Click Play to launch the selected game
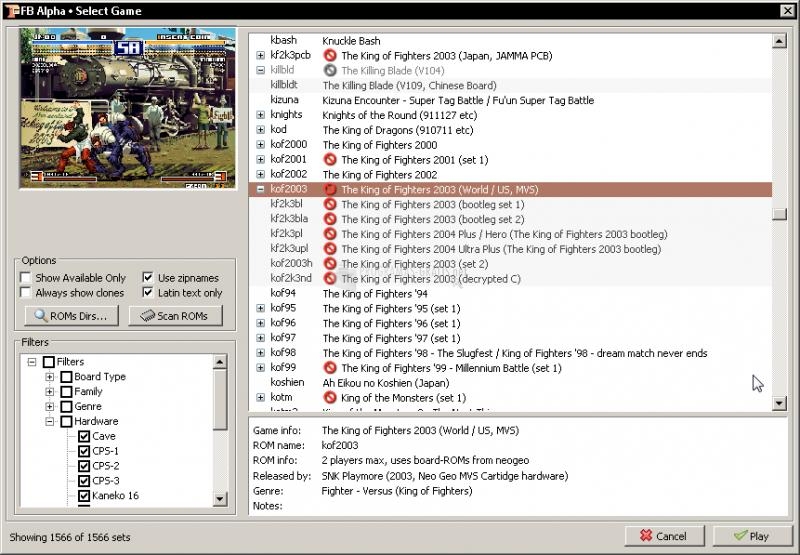800x555 pixels. [x=752, y=536]
